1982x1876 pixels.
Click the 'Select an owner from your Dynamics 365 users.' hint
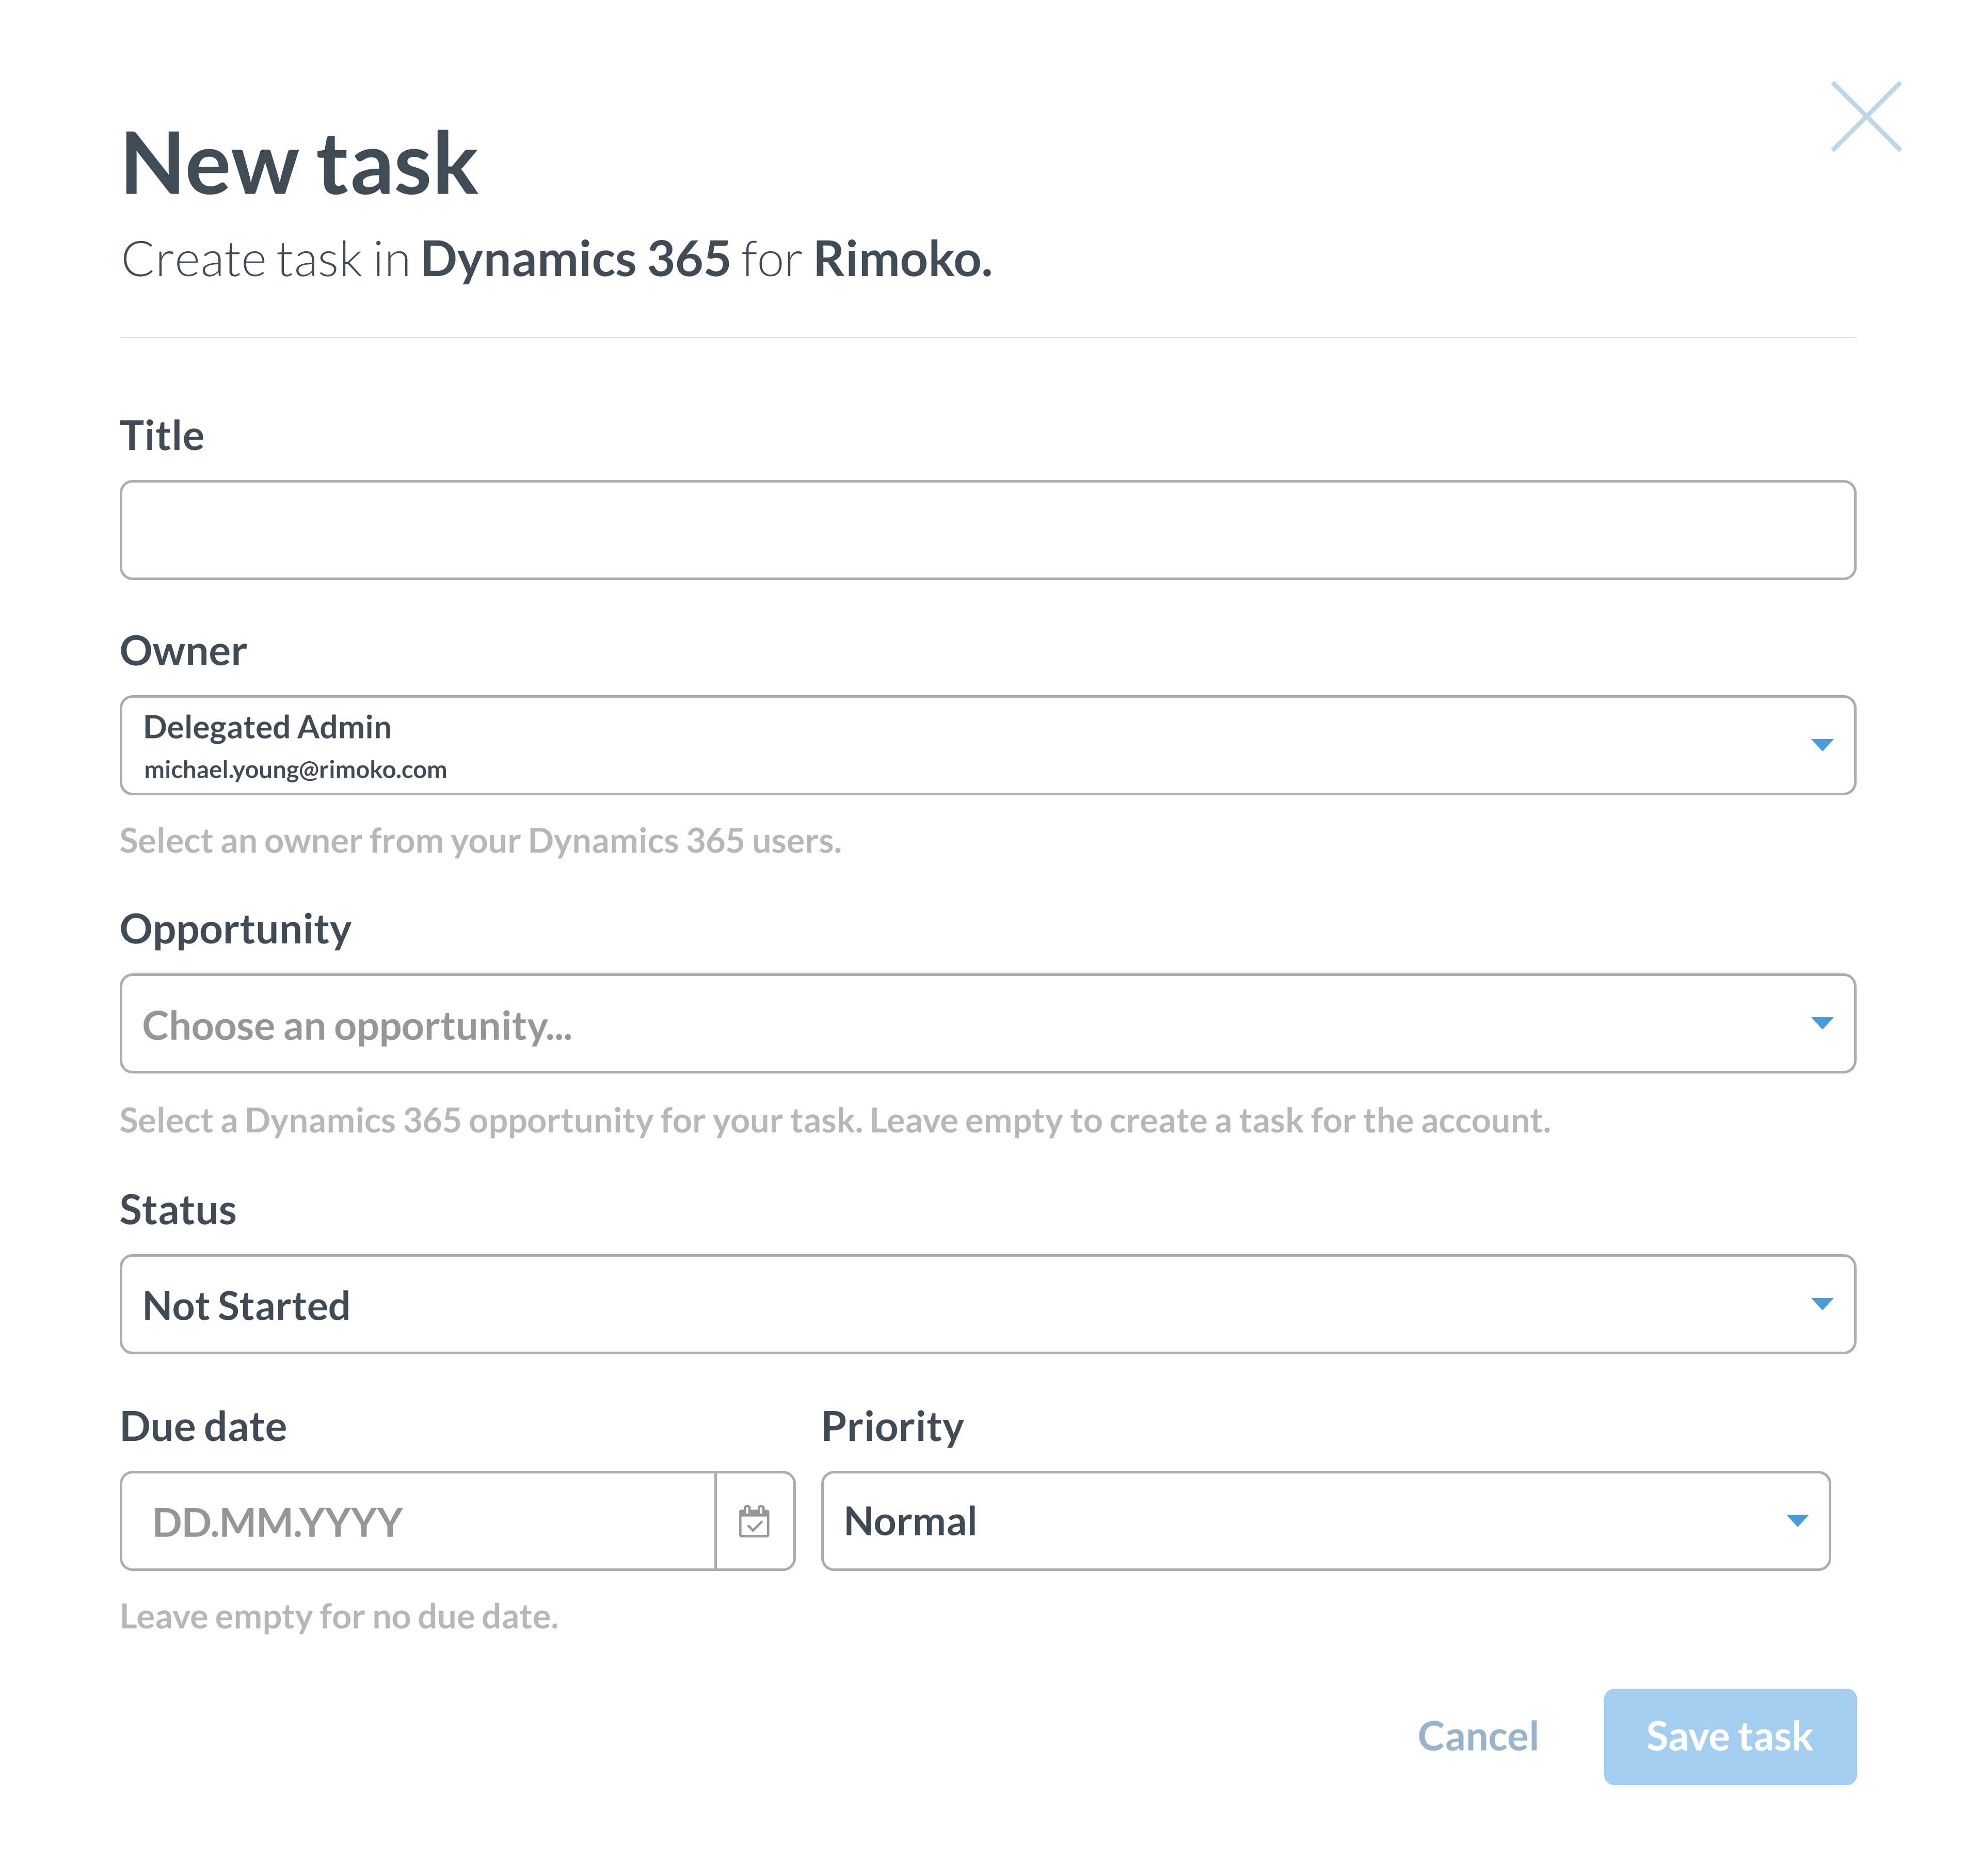pos(480,841)
